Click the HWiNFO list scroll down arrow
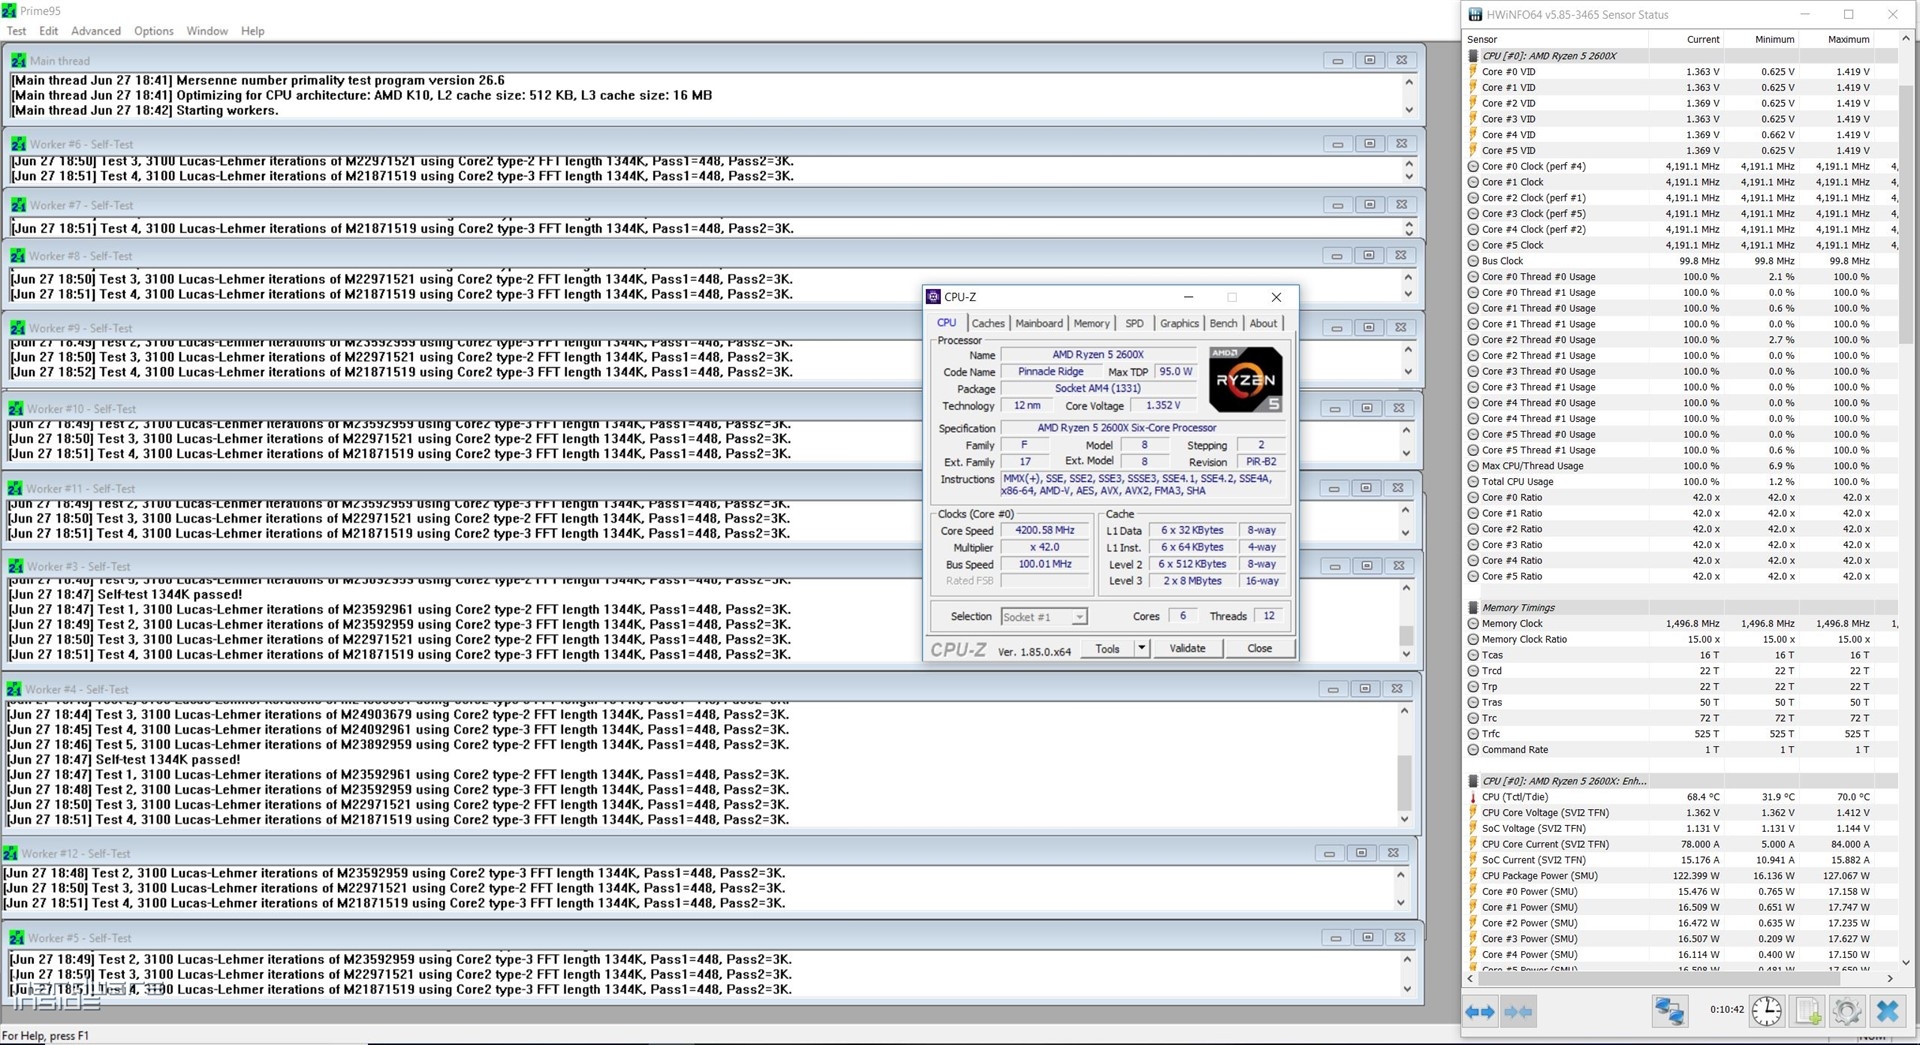The width and height of the screenshot is (1920, 1045). (1905, 962)
